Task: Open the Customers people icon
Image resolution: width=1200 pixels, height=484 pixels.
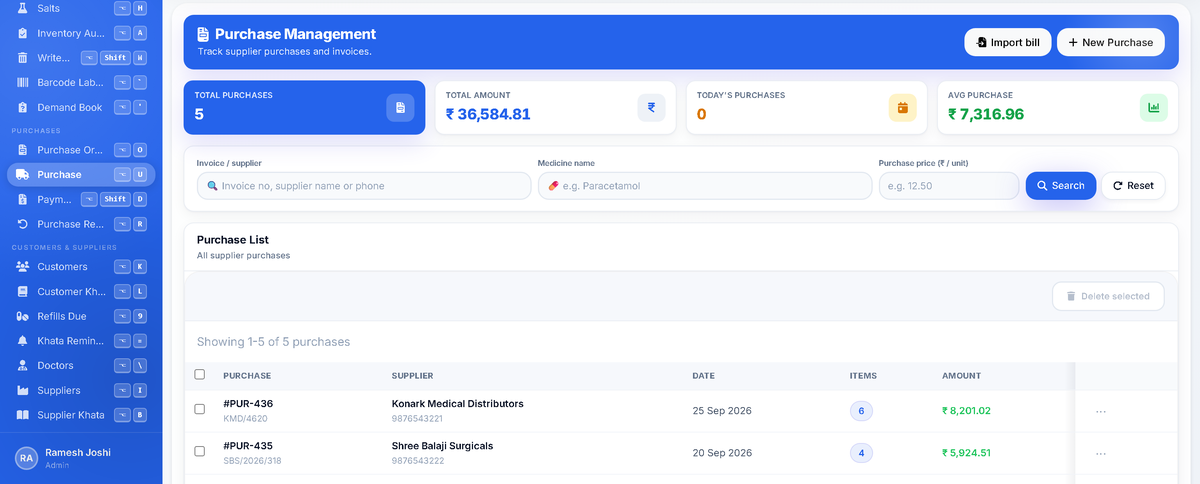Action: 22,267
